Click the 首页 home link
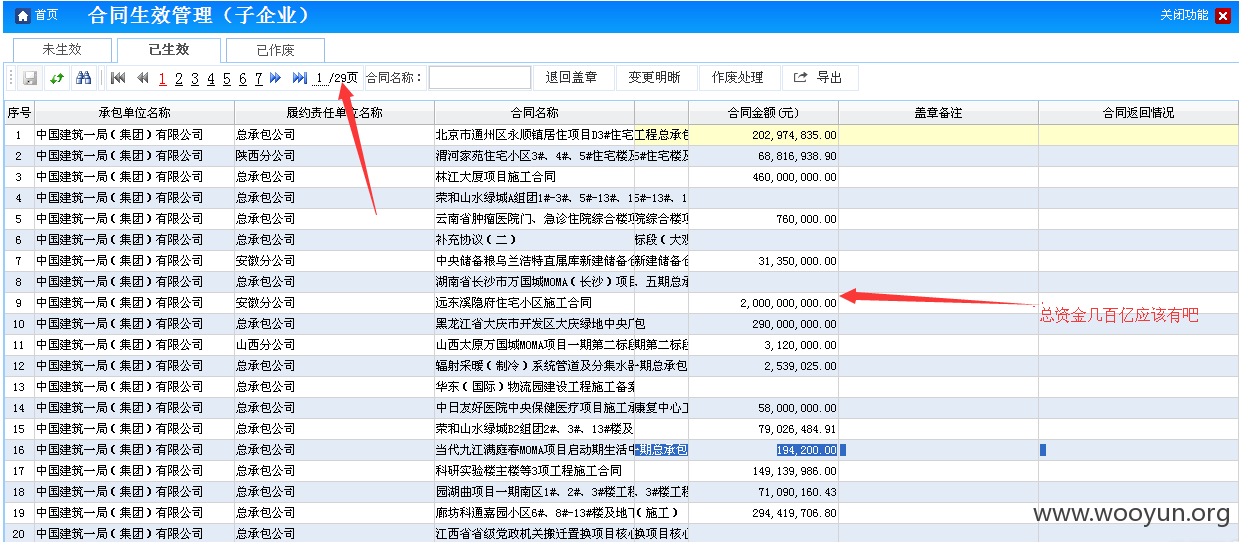 click(x=46, y=15)
